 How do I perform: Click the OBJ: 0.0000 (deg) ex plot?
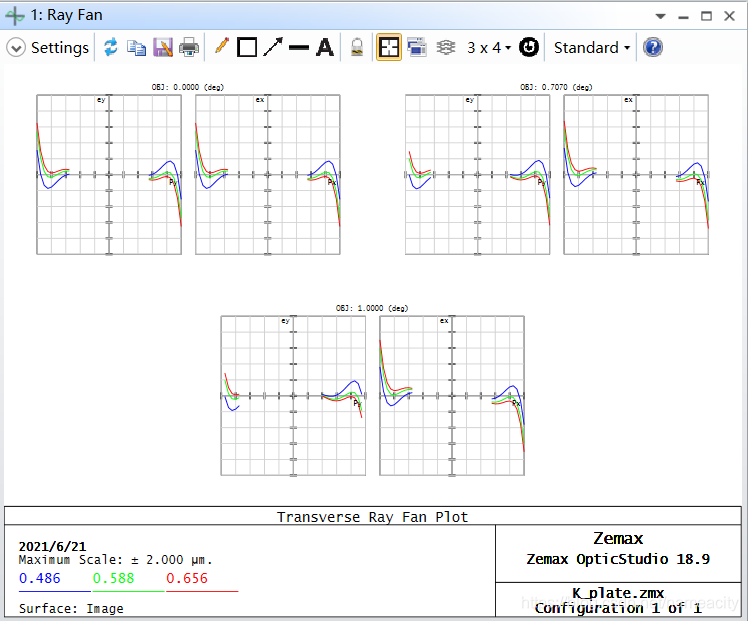point(268,175)
